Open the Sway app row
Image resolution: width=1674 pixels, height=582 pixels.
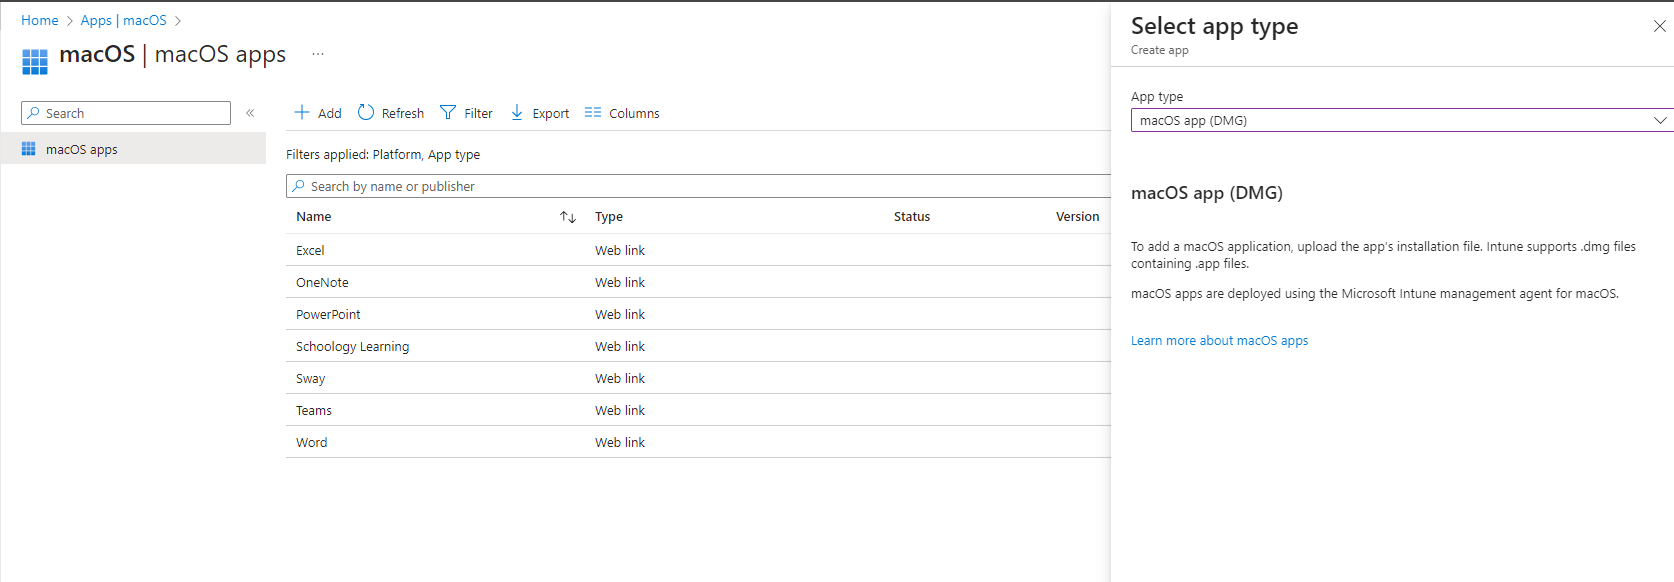click(698, 378)
